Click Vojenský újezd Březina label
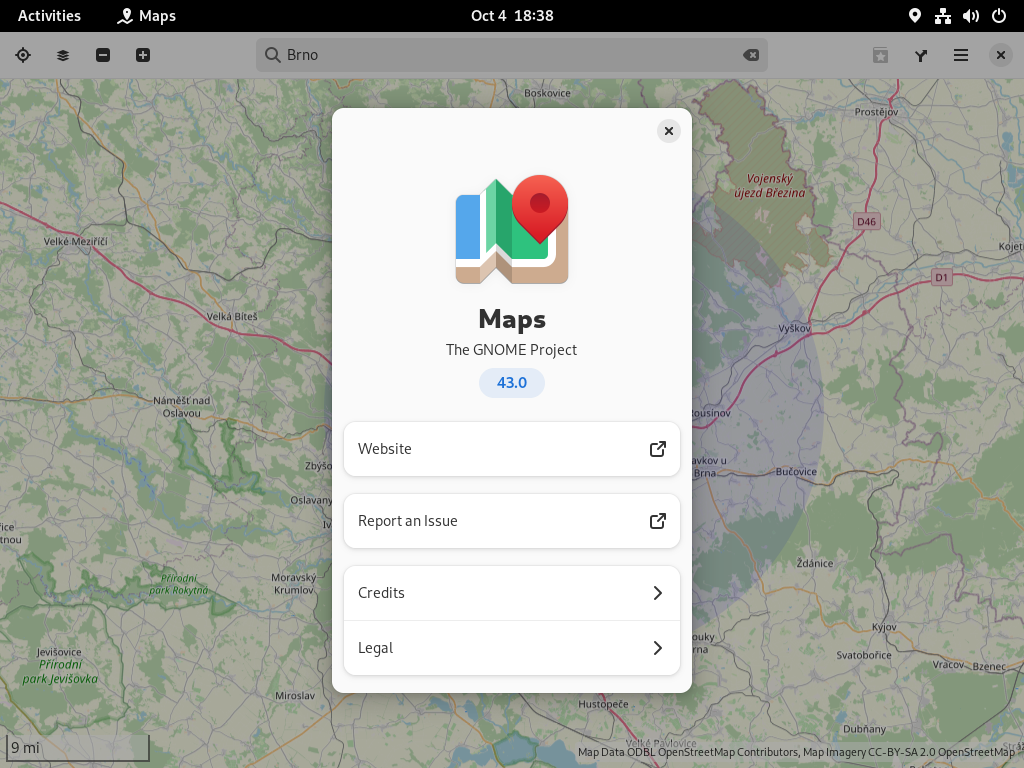 click(x=769, y=185)
